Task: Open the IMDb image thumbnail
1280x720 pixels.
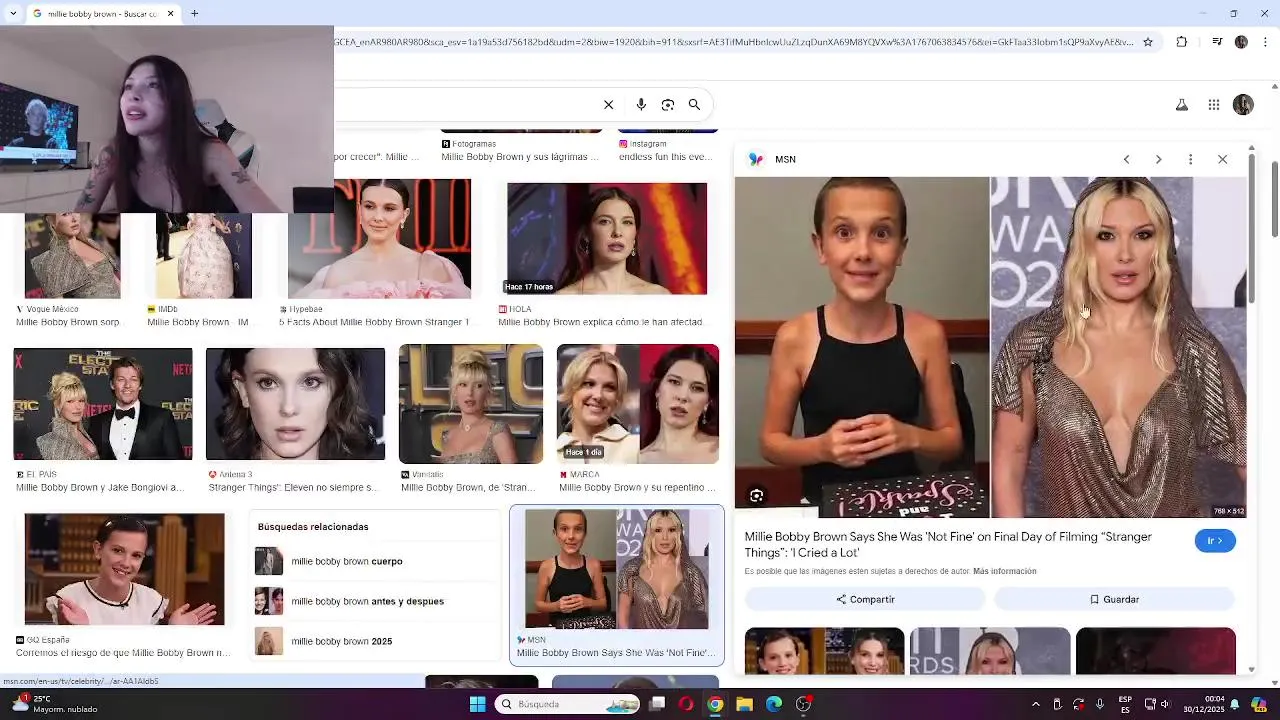Action: (x=204, y=256)
